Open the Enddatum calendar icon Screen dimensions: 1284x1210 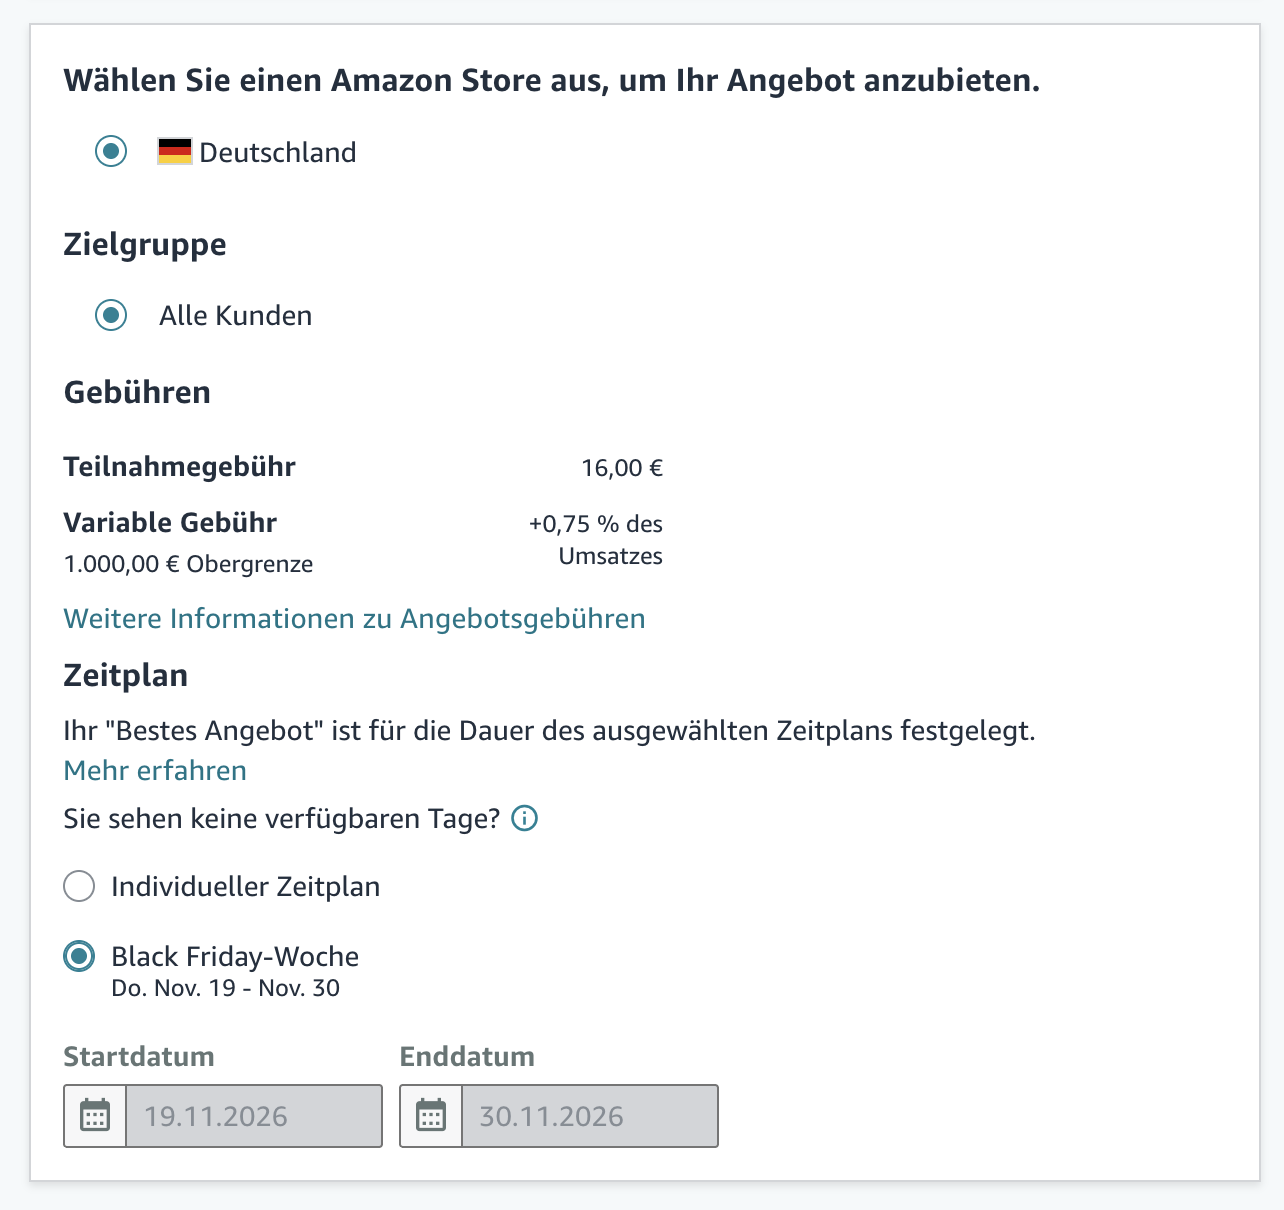[x=431, y=1116]
